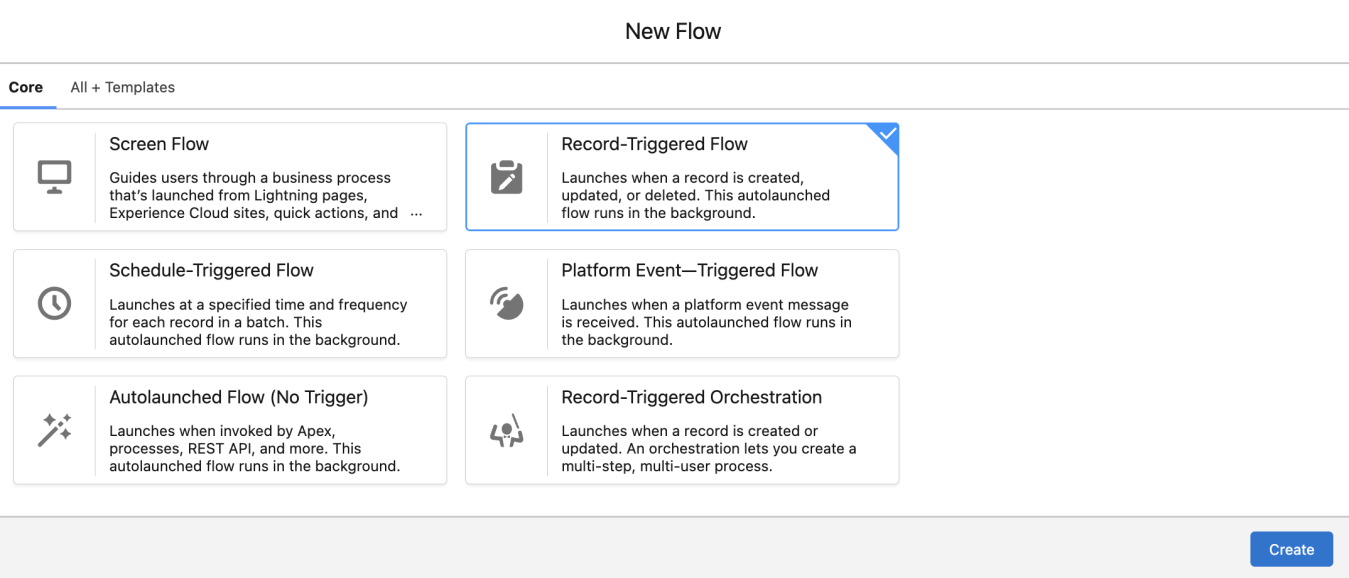This screenshot has height=578, width=1349.
Task: Click description 'Launches when a record is created, updated, or deleted'
Action: 696,195
